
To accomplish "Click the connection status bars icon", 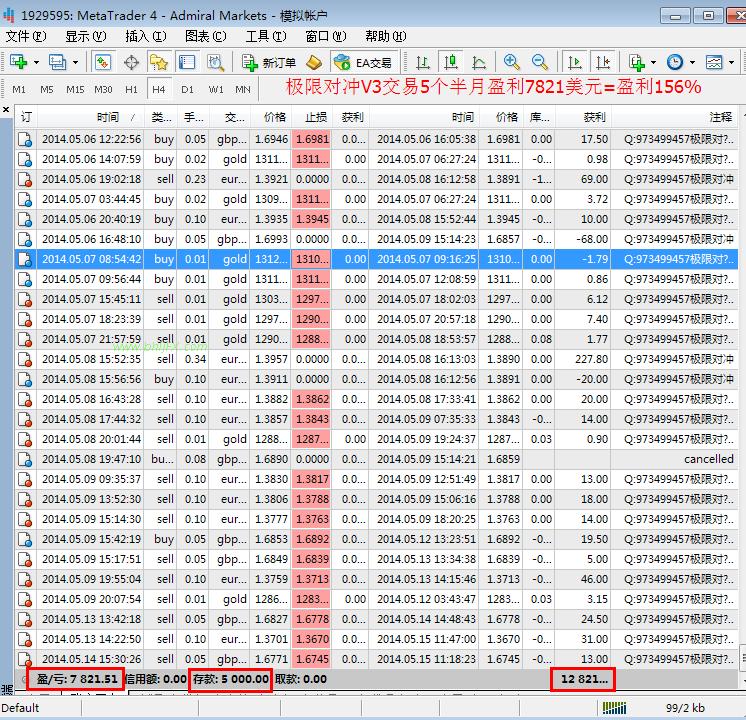I will click(614, 708).
